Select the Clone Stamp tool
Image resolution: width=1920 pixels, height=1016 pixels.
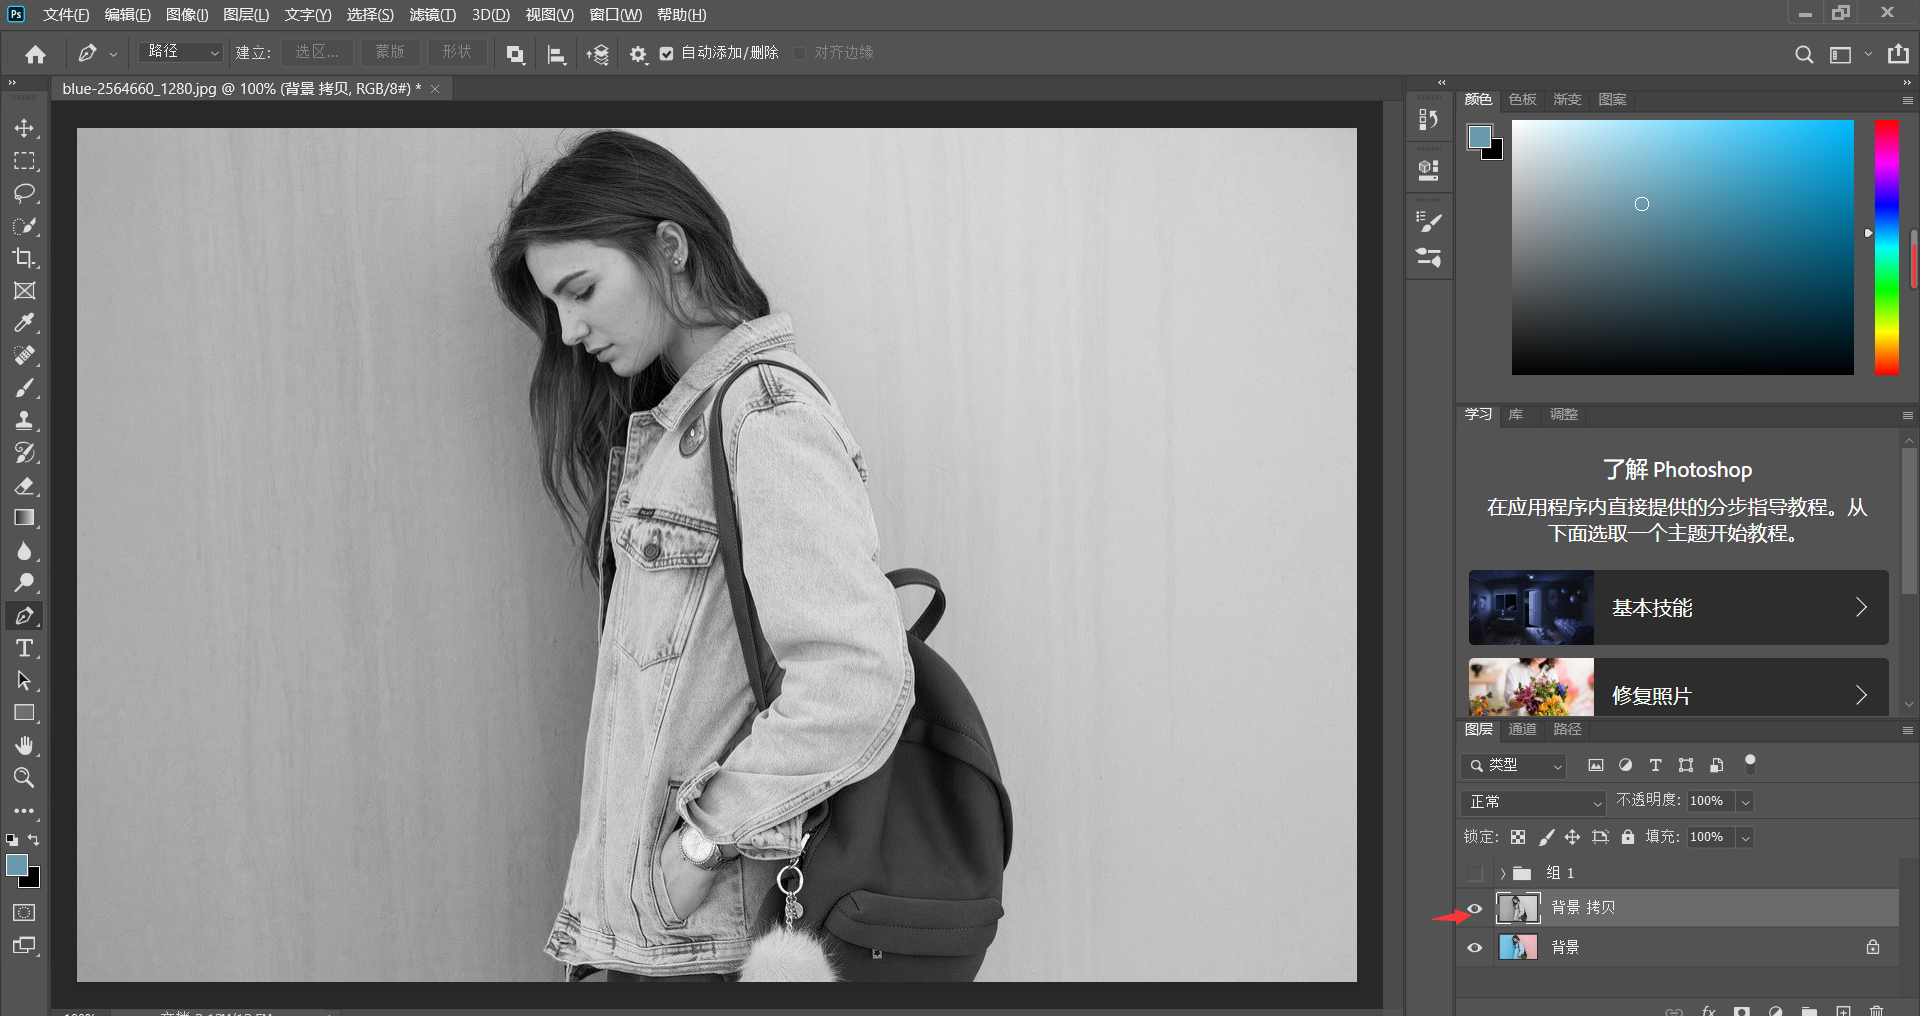coord(24,420)
